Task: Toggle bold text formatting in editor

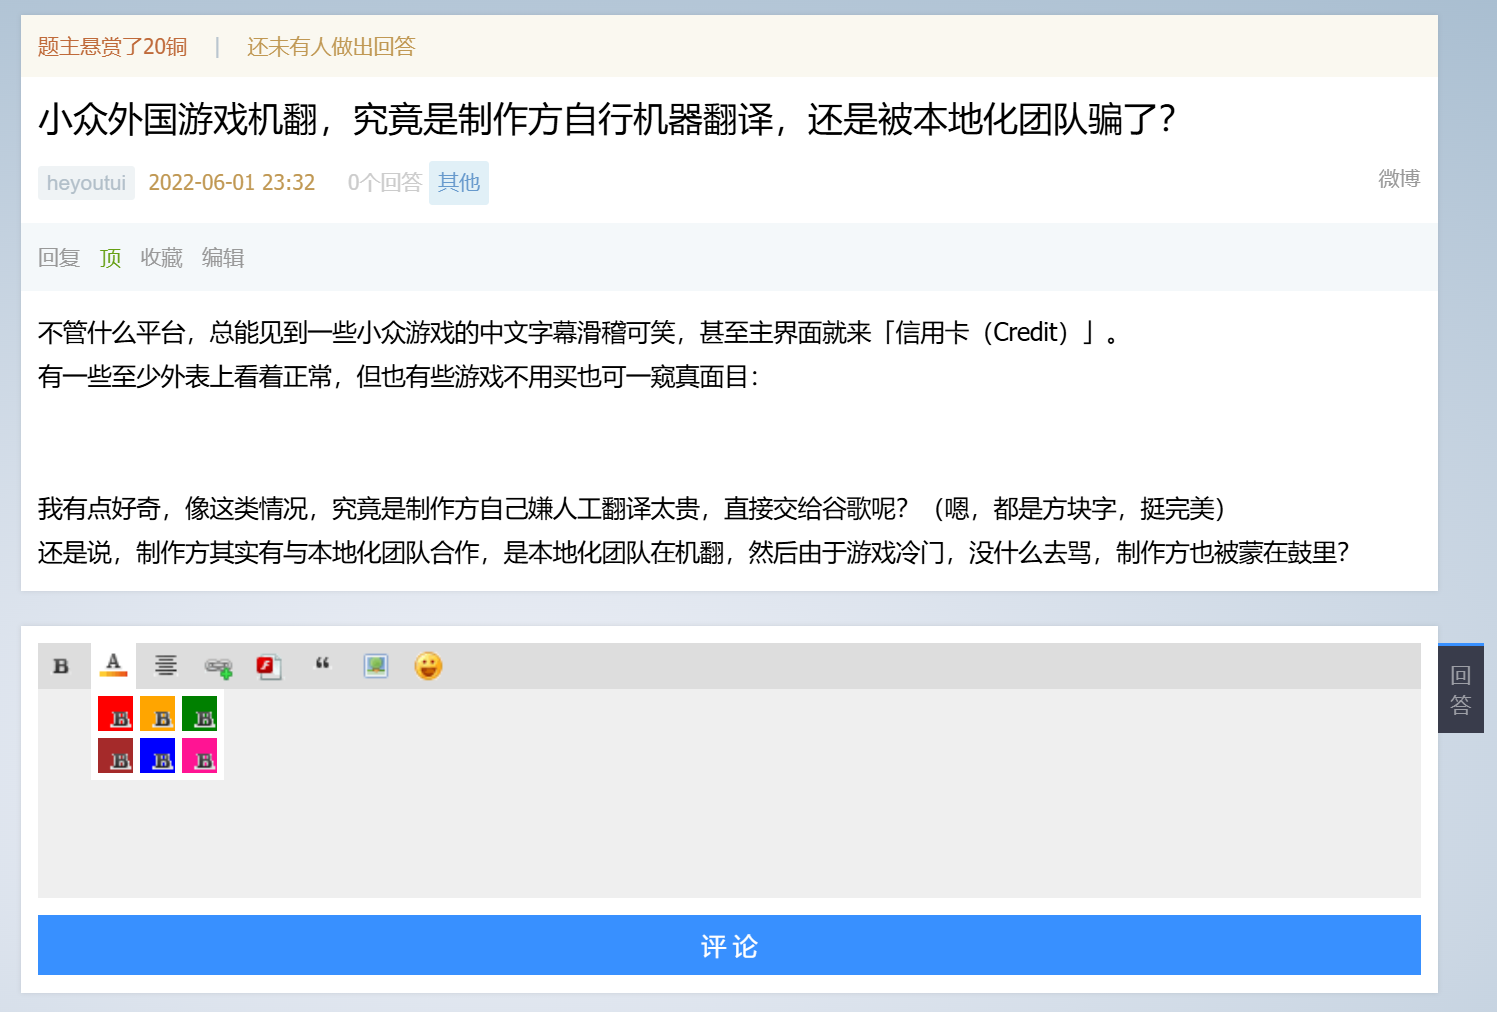Action: coord(61,666)
